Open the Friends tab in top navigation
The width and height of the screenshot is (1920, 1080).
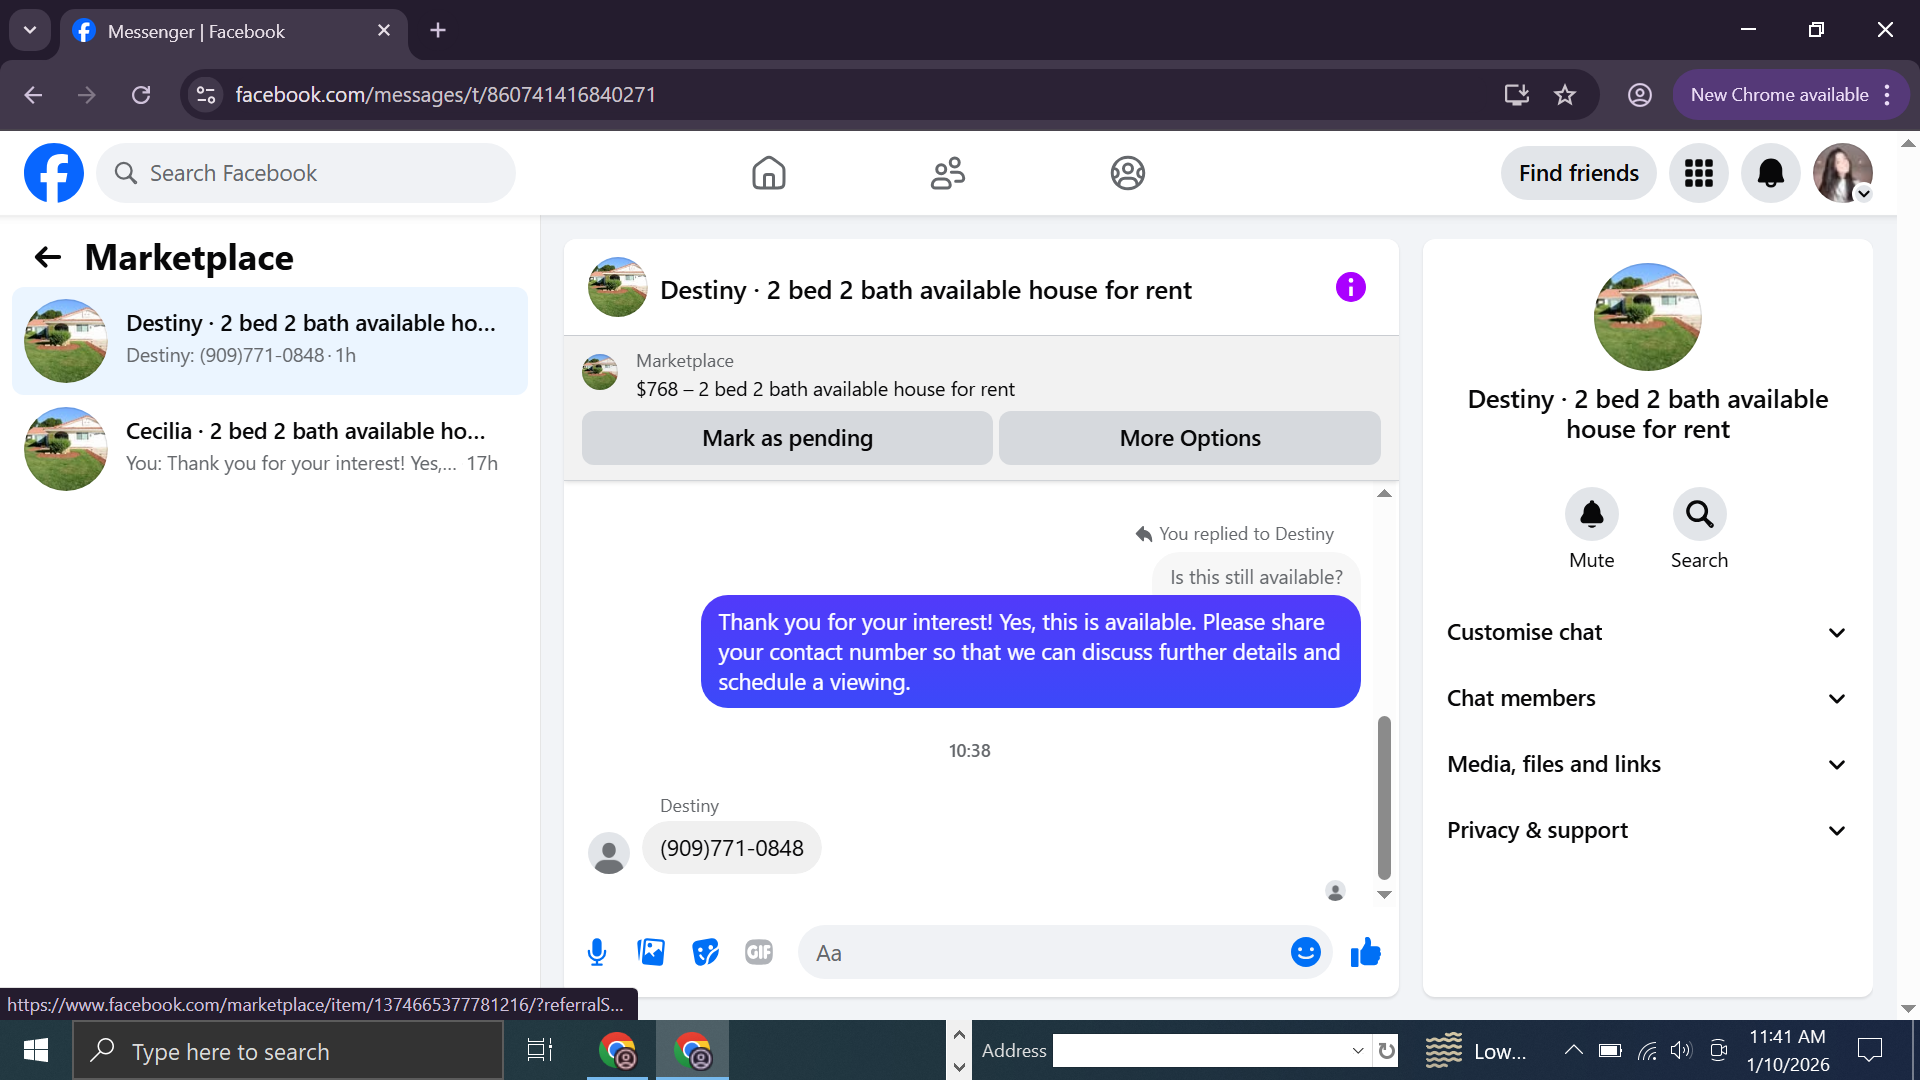[947, 173]
